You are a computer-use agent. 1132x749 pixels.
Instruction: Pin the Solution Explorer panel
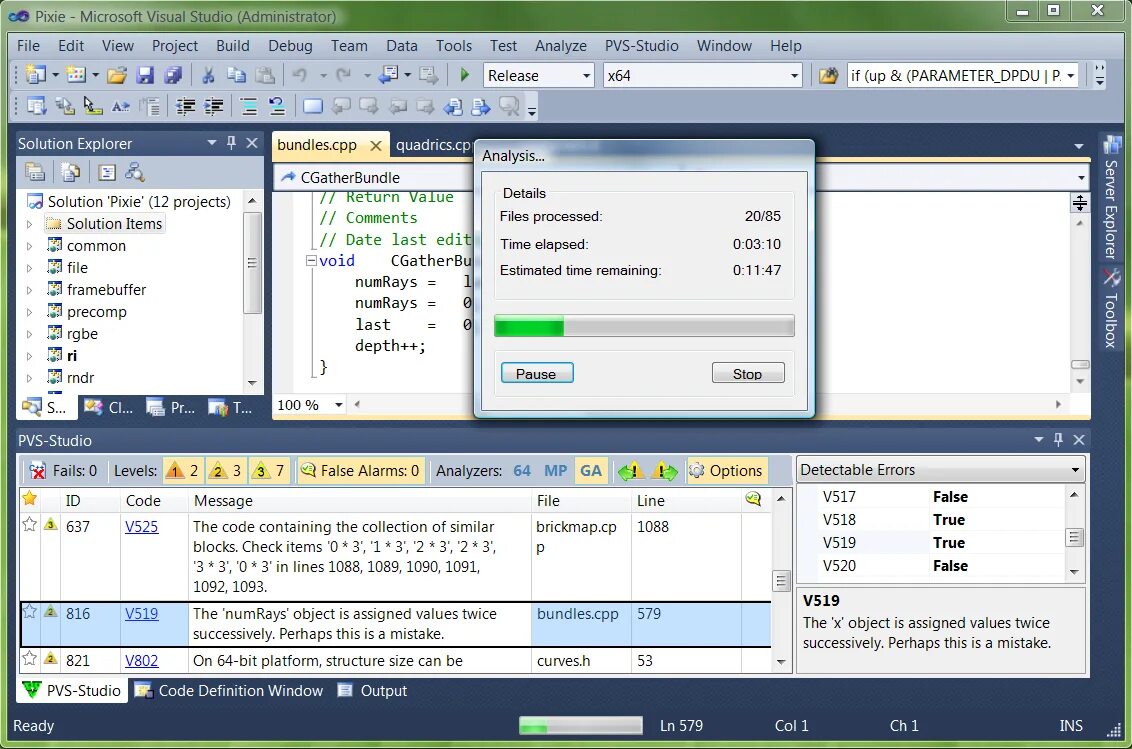[231, 143]
